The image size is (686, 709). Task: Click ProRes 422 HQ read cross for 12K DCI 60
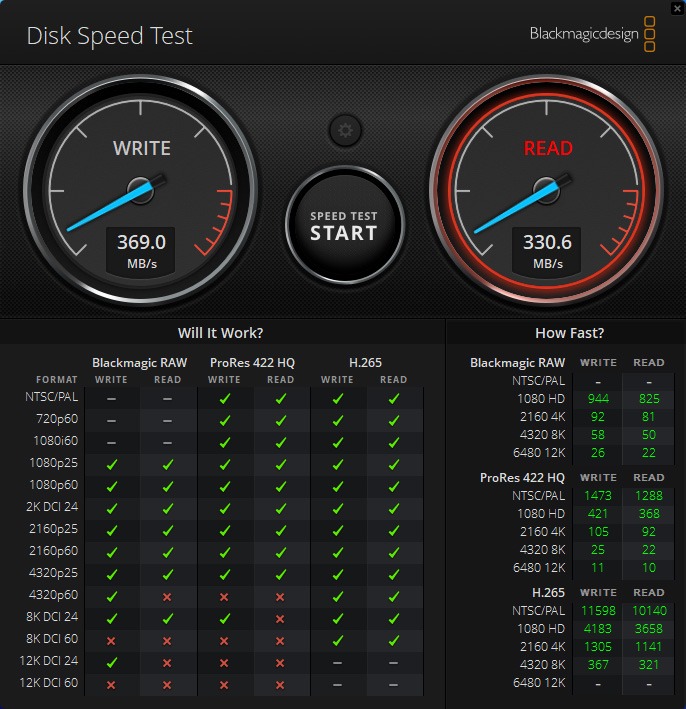[x=280, y=685]
